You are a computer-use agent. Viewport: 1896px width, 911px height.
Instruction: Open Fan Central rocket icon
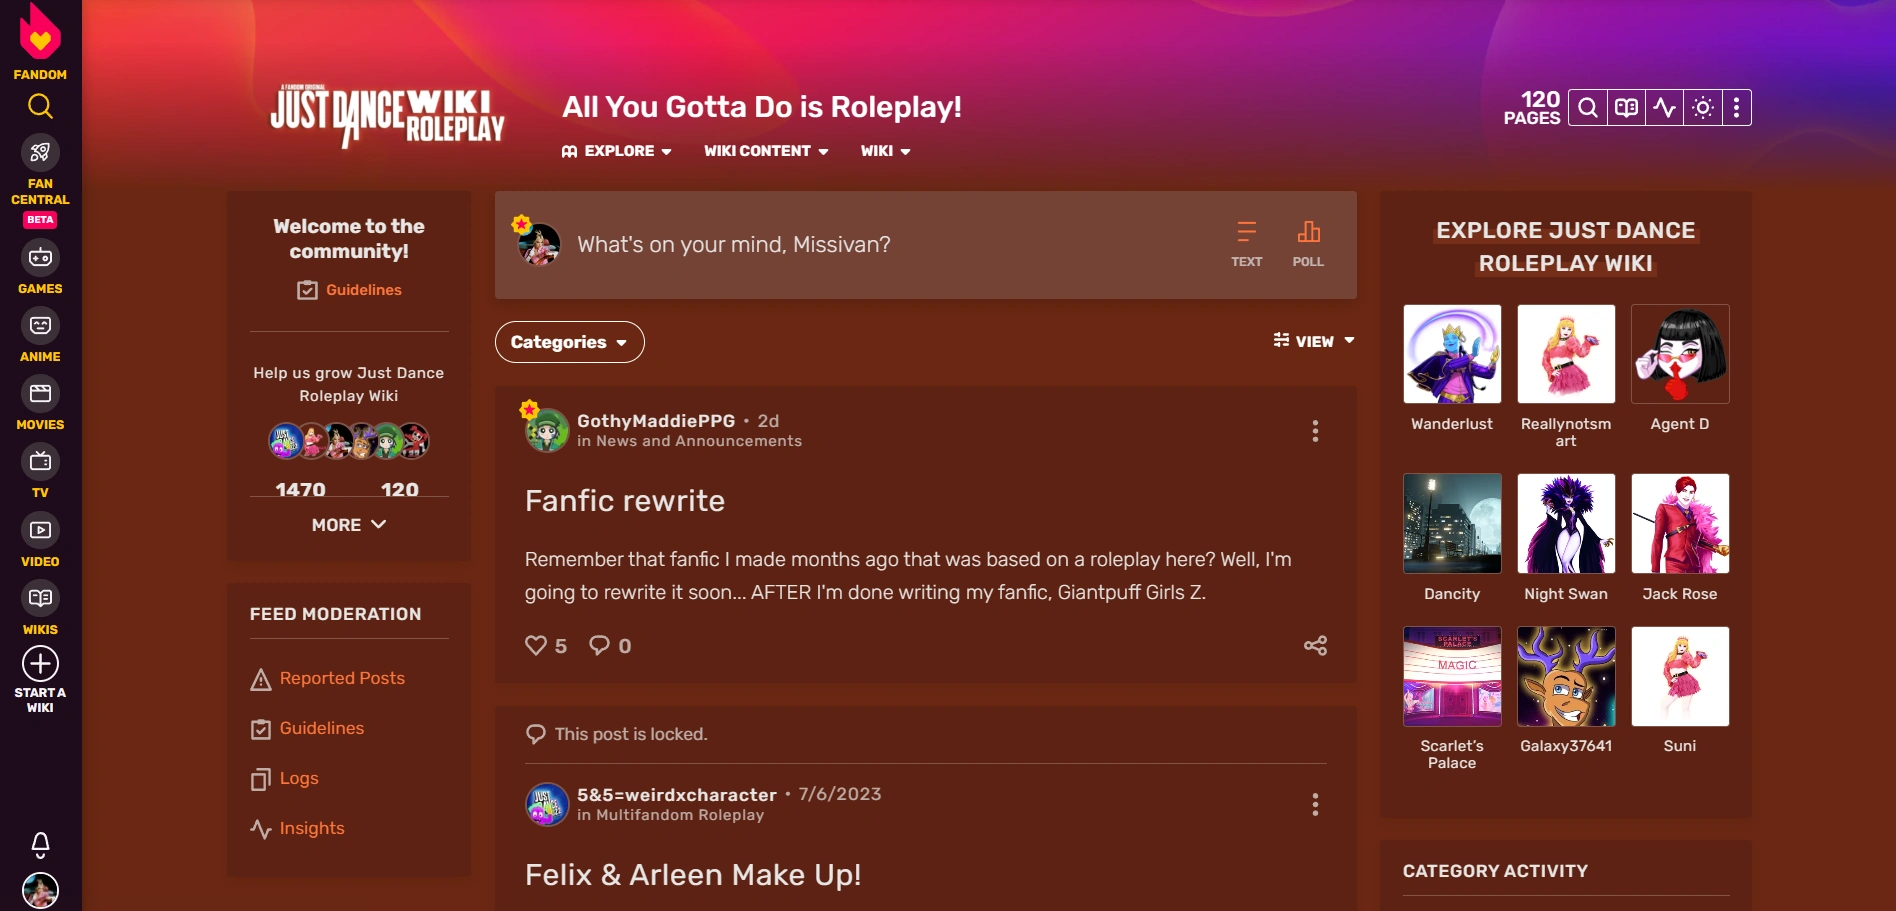click(x=40, y=153)
